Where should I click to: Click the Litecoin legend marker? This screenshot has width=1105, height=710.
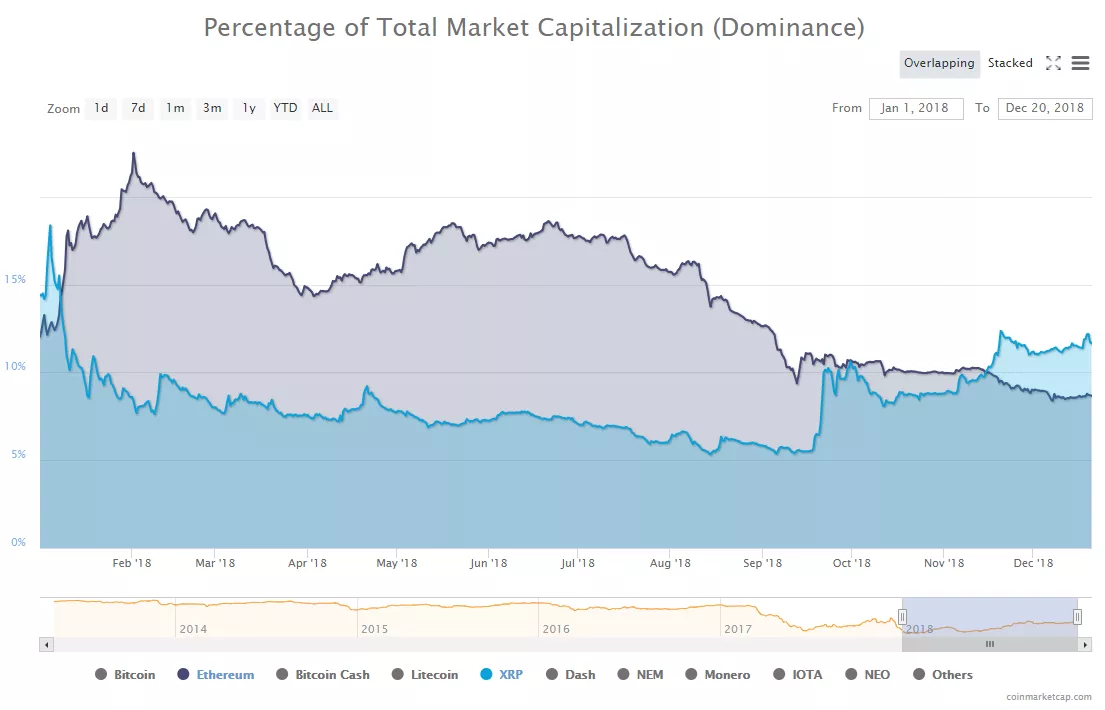pyautogui.click(x=398, y=675)
